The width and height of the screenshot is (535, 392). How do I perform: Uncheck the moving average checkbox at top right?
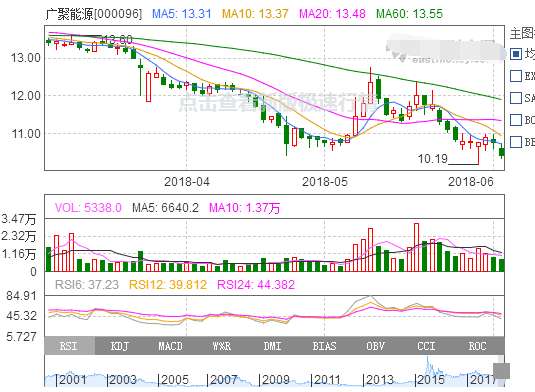pos(516,54)
